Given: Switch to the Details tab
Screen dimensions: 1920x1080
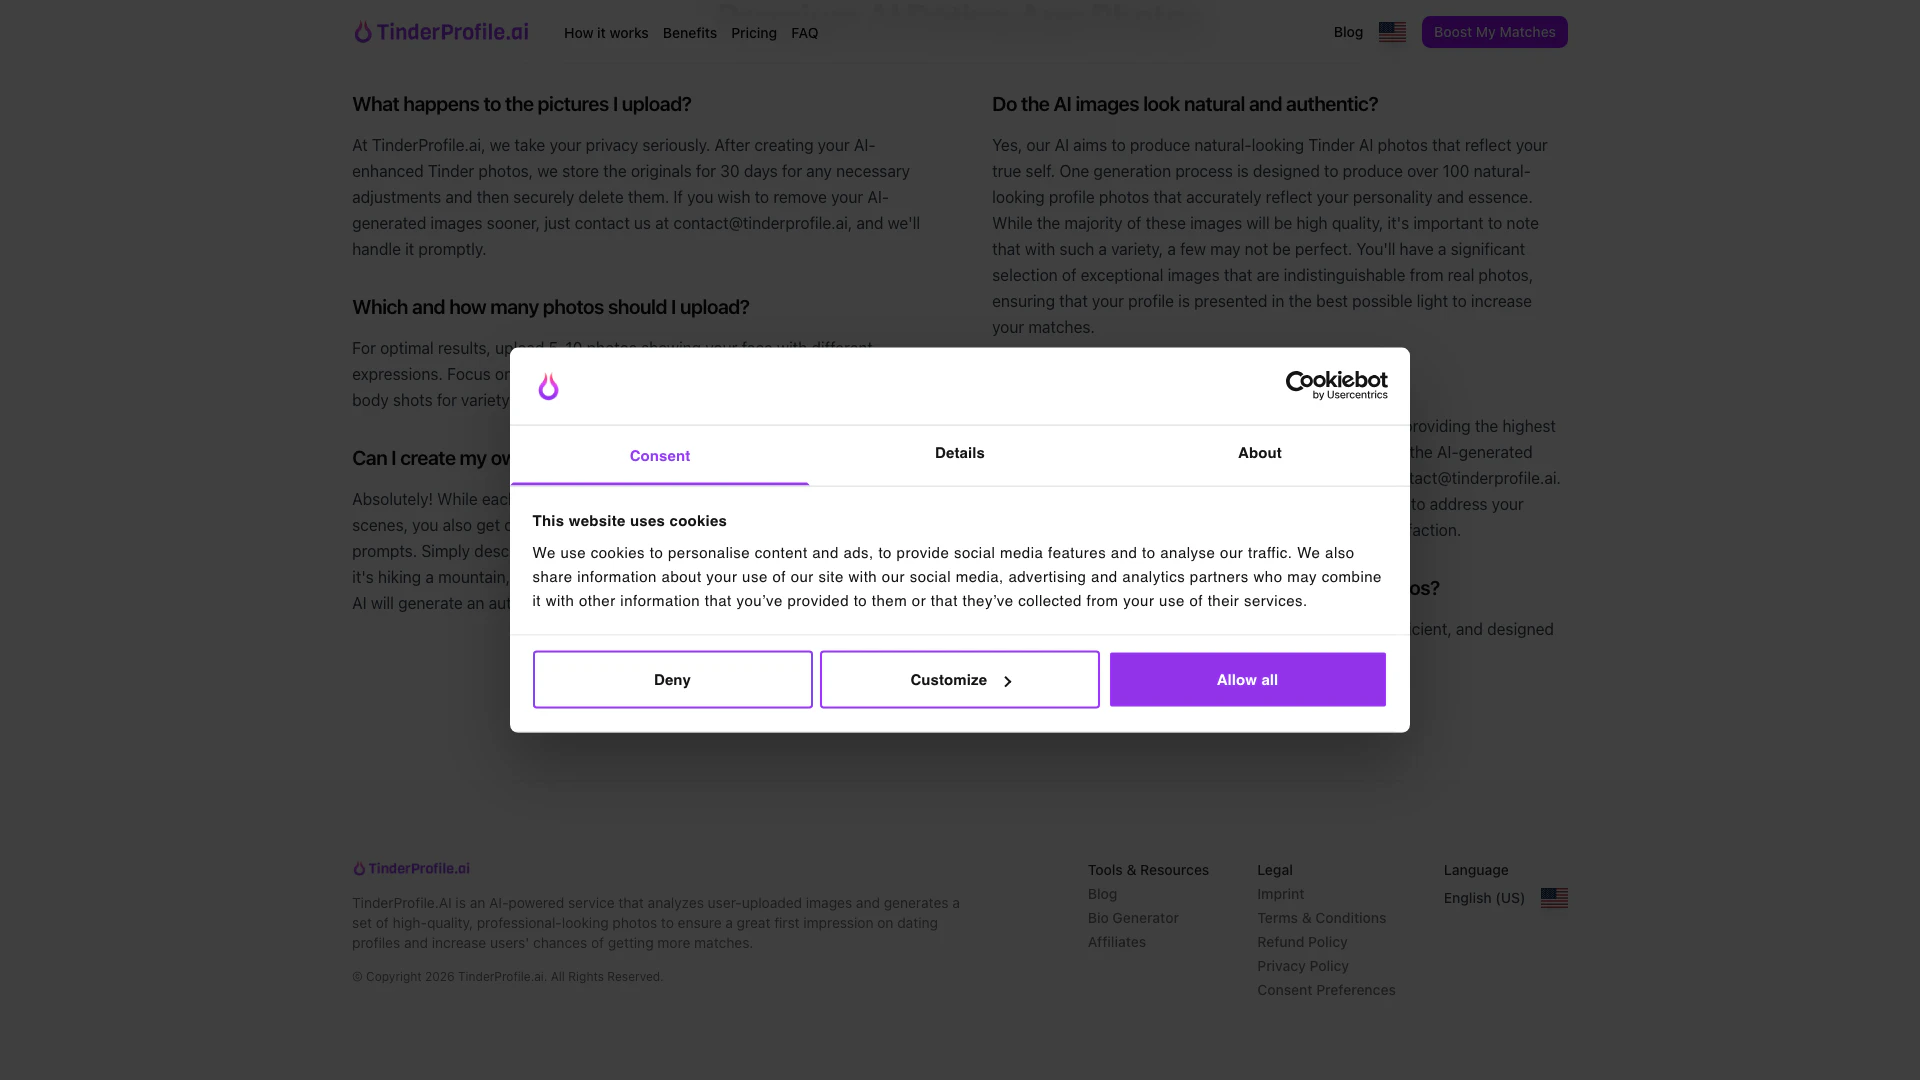Looking at the screenshot, I should pos(959,453).
